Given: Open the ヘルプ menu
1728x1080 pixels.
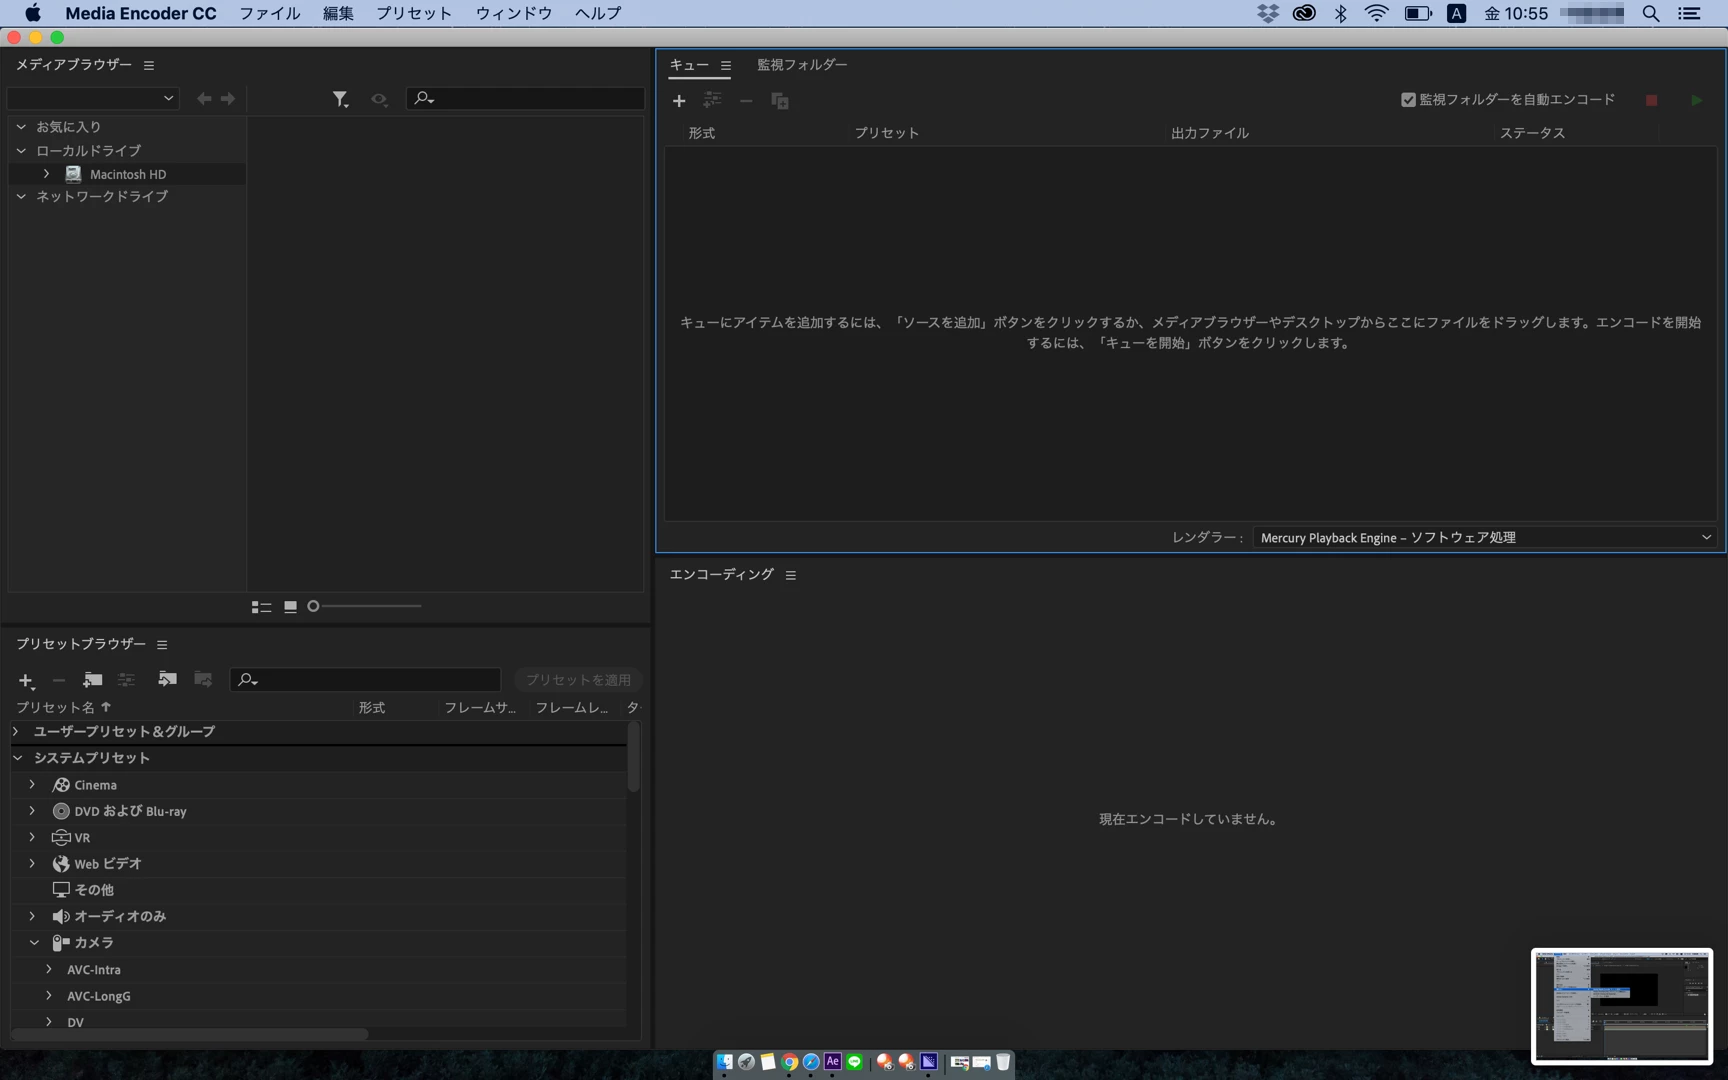Looking at the screenshot, I should coord(598,13).
